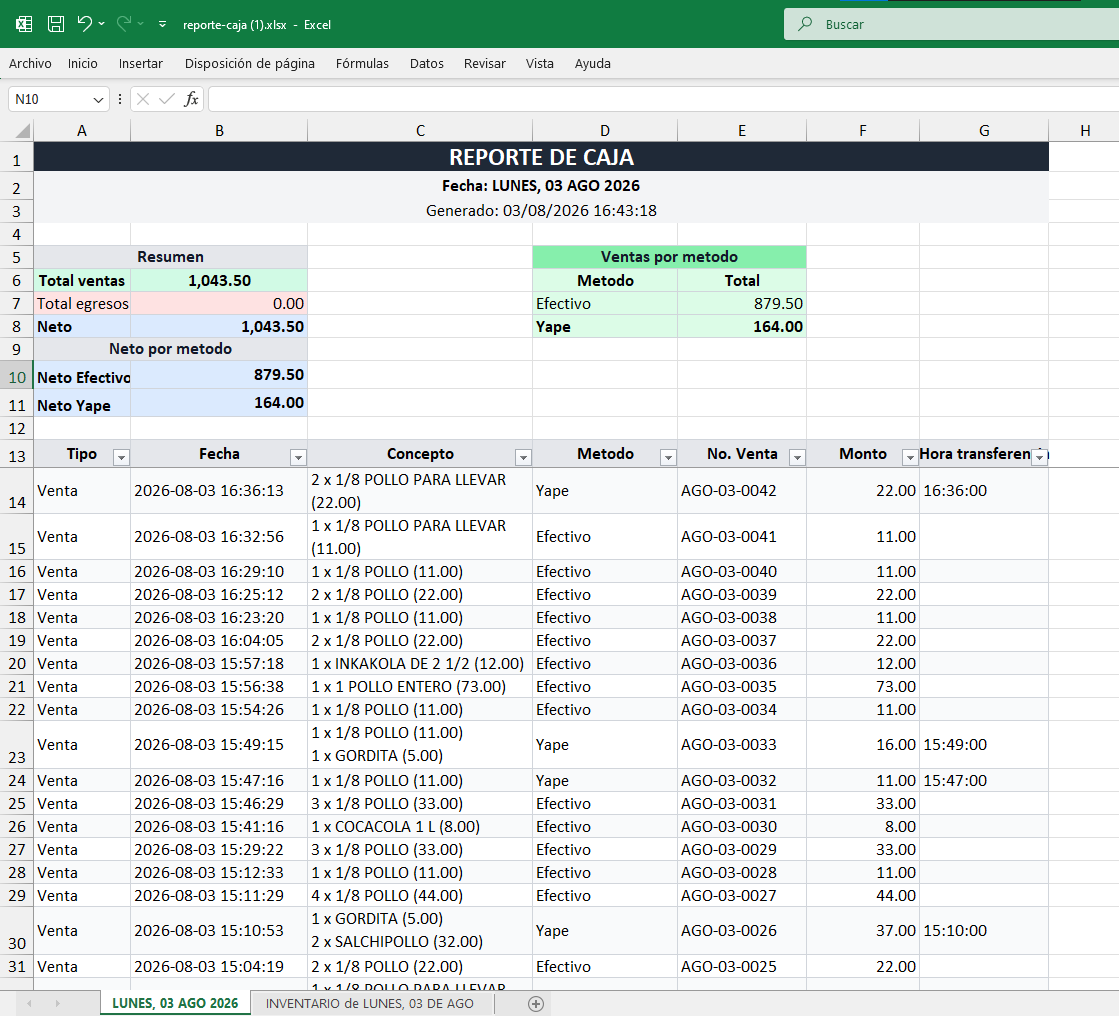Open the Hora transferencia filter dropdown
Viewport: 1119px width, 1016px height.
point(1040,458)
